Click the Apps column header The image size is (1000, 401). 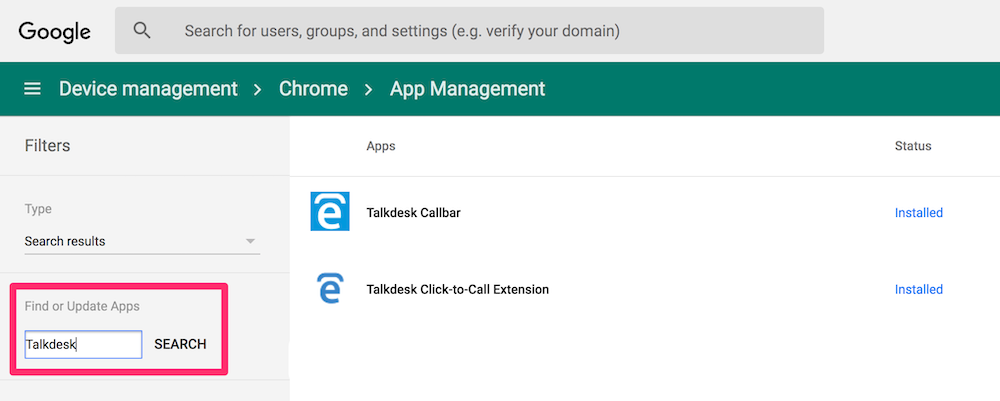click(x=381, y=147)
